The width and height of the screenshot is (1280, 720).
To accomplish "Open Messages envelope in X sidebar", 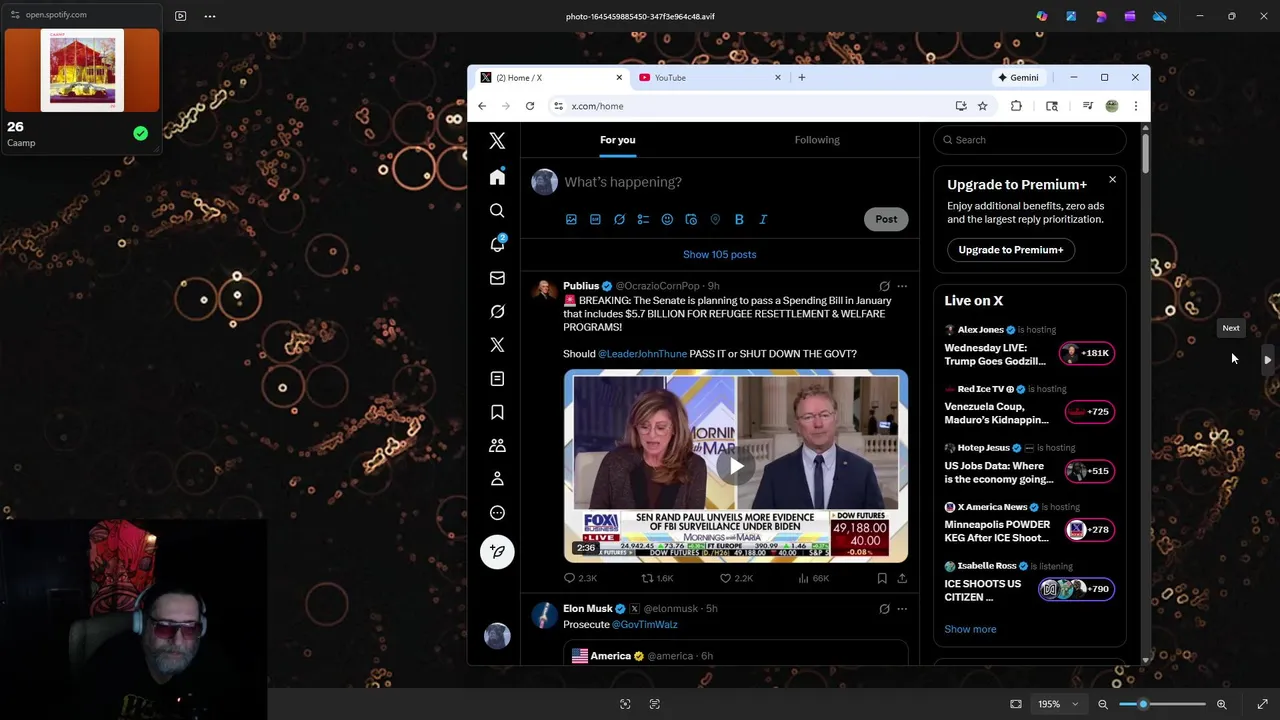I will (x=497, y=278).
